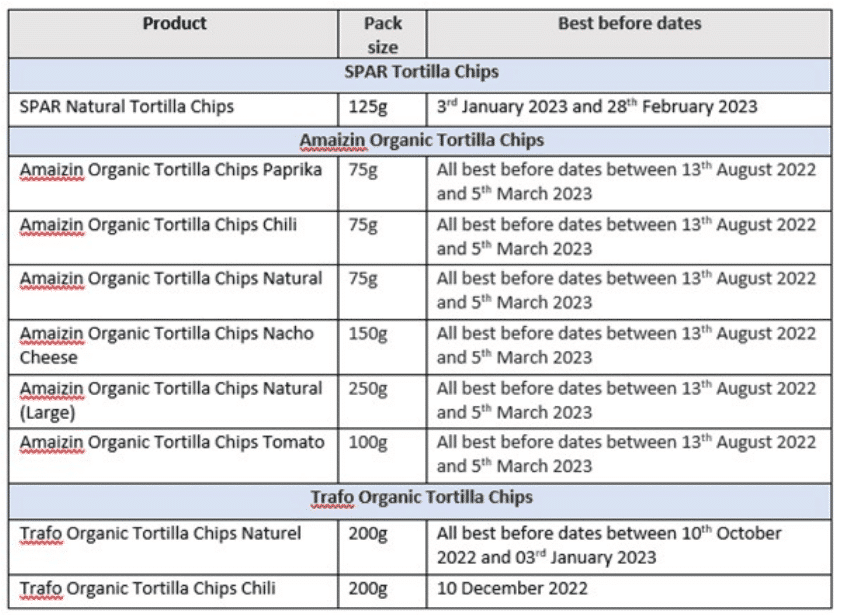Click the 3rd January 2023 date cell
Screen dimensions: 846x615
(x=629, y=110)
